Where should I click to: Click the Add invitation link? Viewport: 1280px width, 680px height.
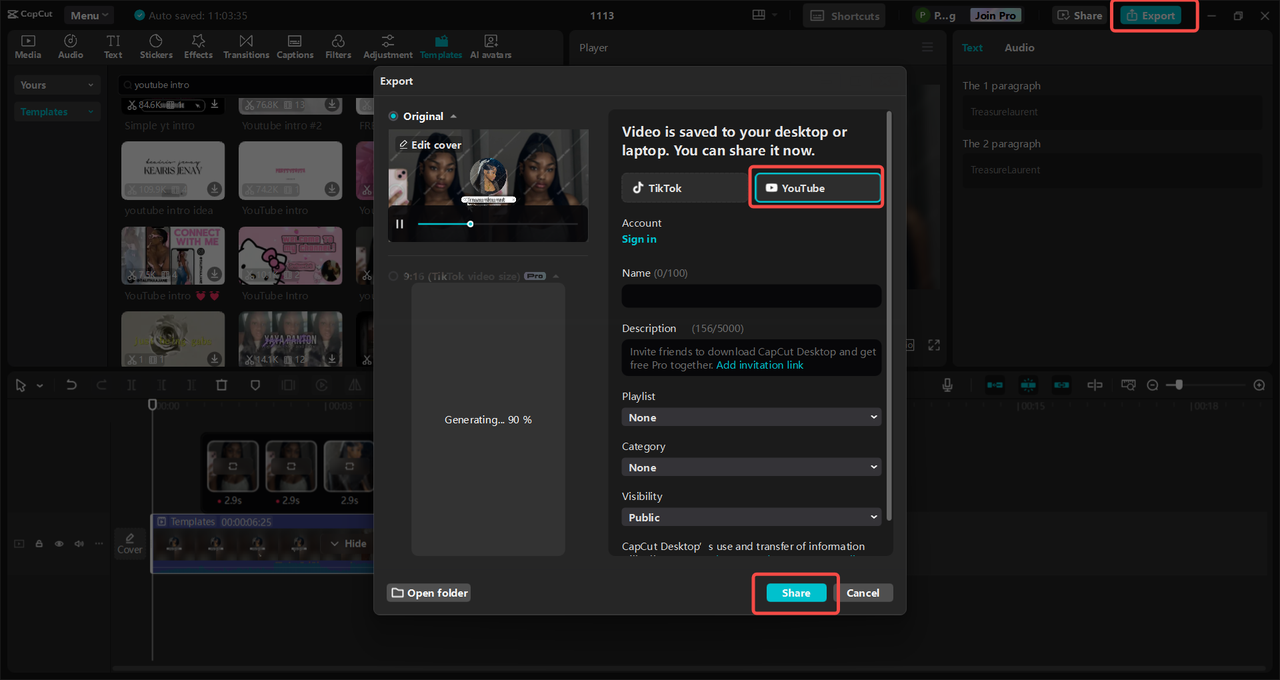(x=760, y=365)
